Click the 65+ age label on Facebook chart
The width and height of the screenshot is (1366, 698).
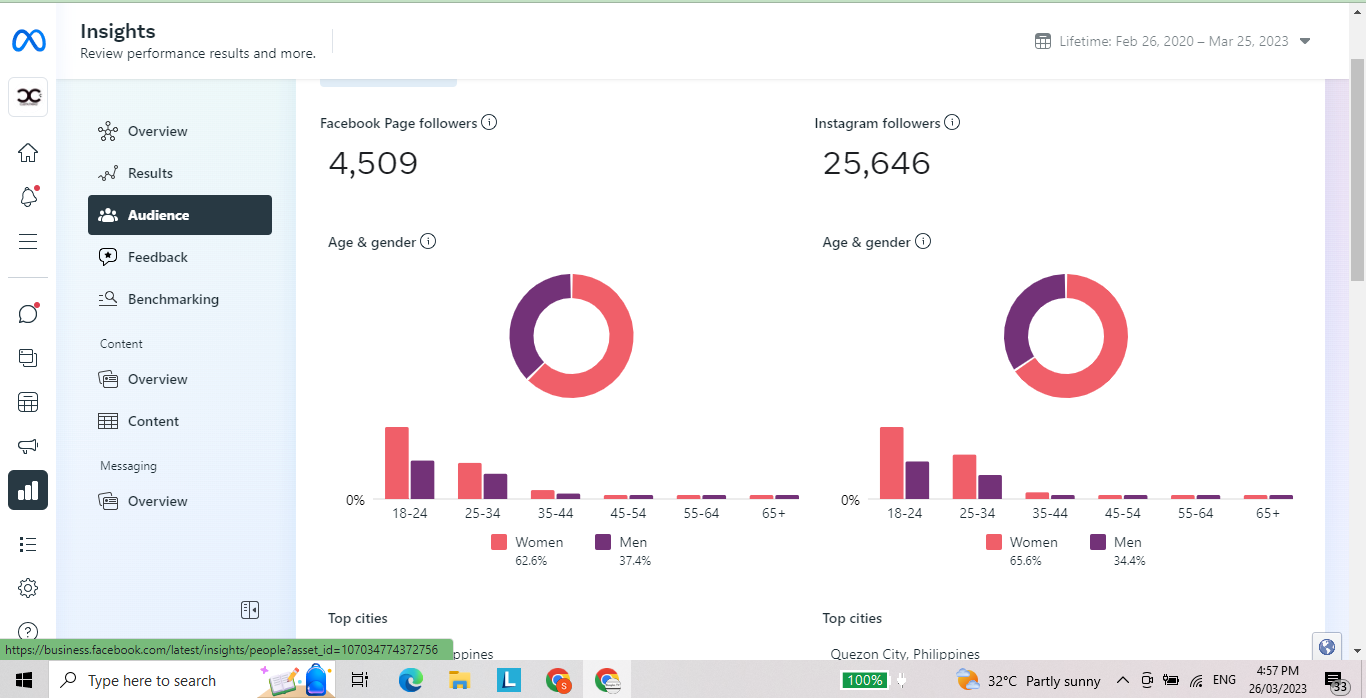773,513
